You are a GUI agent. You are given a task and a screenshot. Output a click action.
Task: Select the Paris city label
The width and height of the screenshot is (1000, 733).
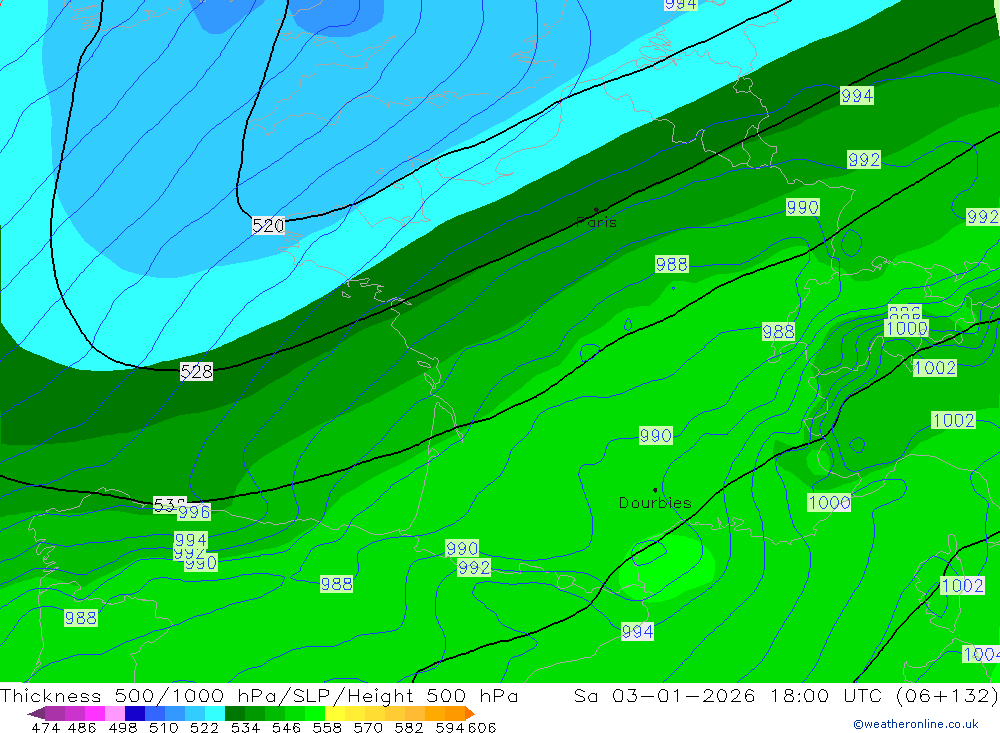click(x=596, y=222)
